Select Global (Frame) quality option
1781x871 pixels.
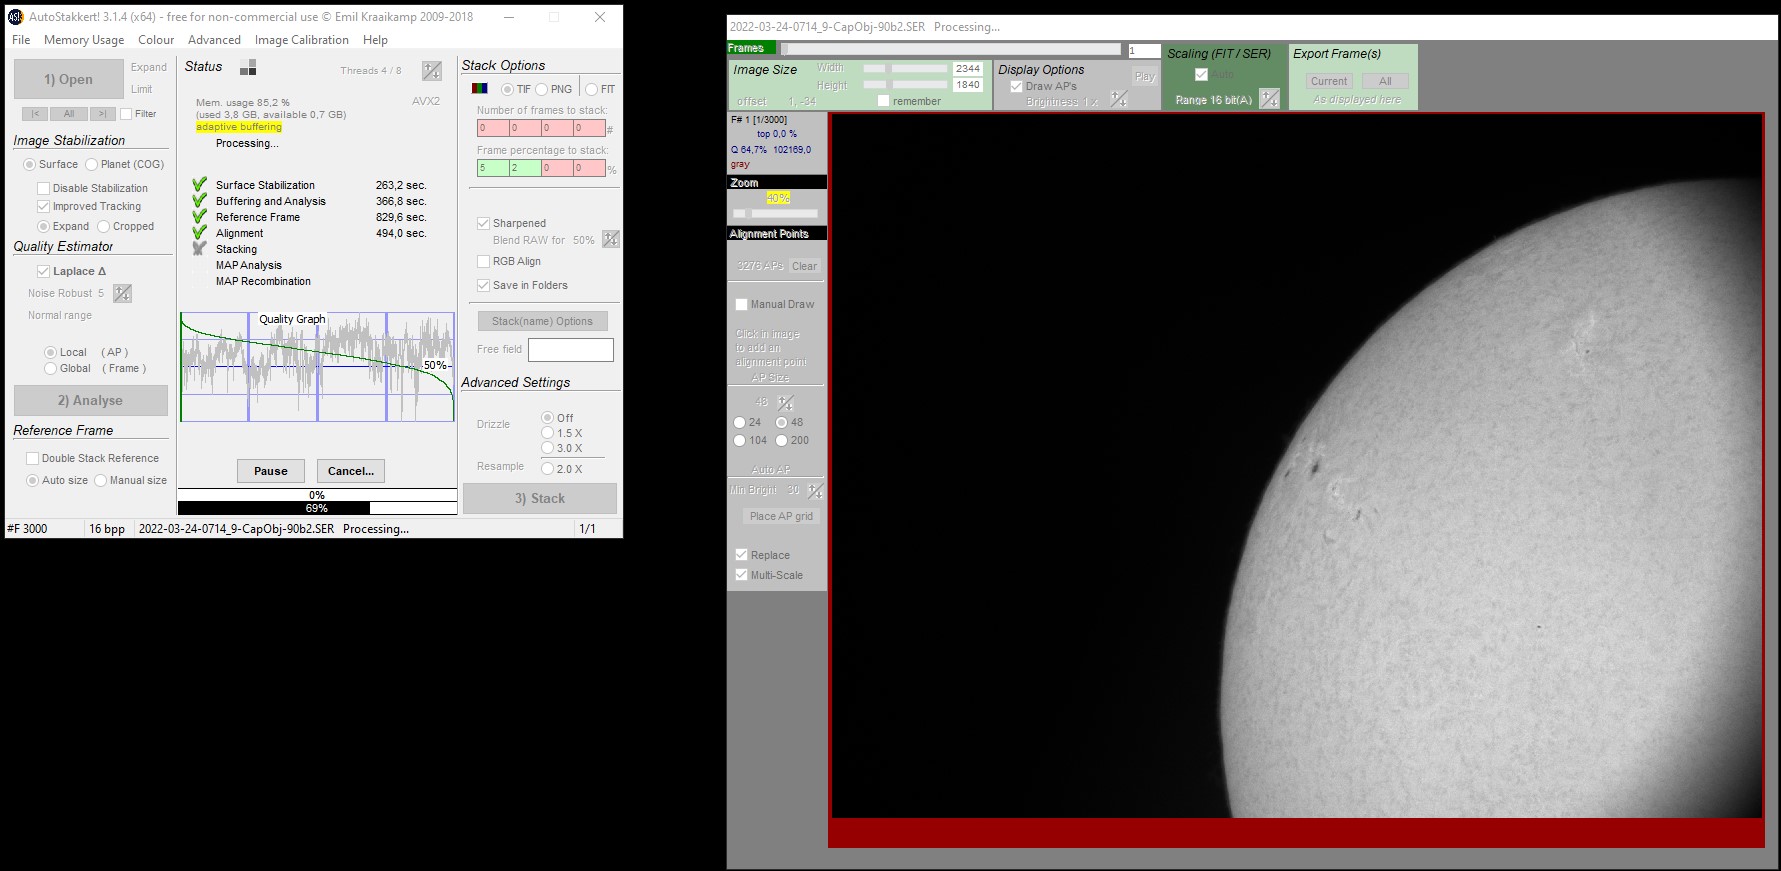(x=50, y=368)
